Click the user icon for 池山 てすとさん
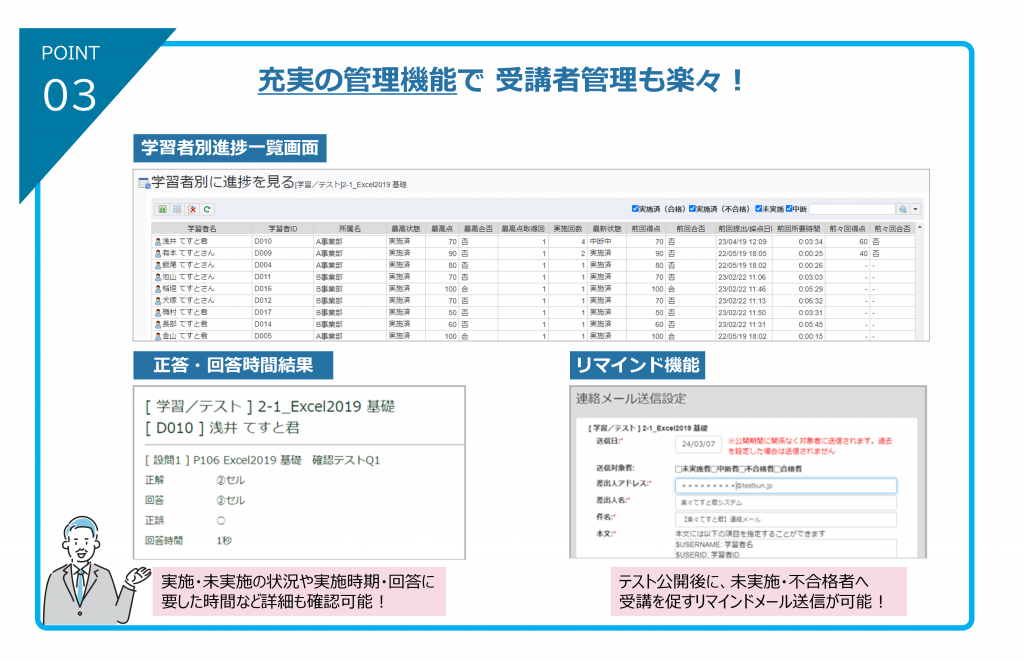This screenshot has width=1024, height=662. [157, 277]
